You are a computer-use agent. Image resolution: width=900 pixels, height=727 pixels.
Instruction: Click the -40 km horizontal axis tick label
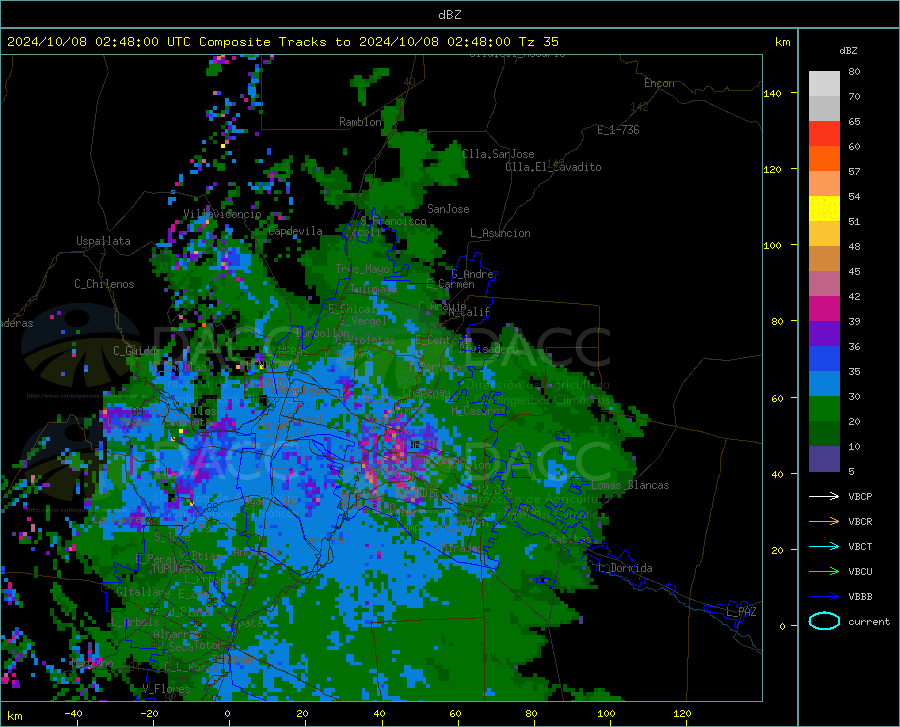pyautogui.click(x=73, y=713)
